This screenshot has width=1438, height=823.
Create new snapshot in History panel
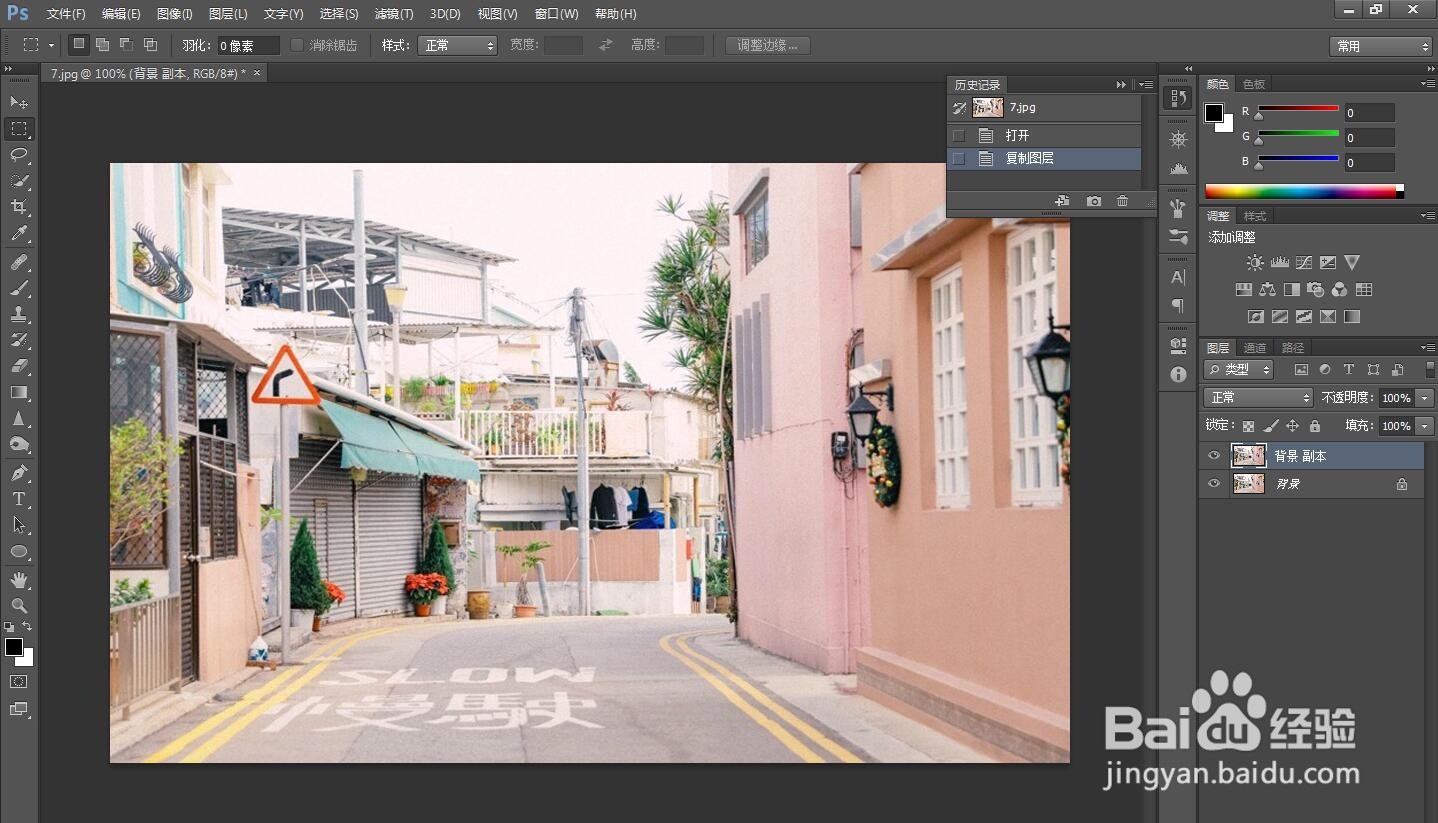coord(1094,201)
